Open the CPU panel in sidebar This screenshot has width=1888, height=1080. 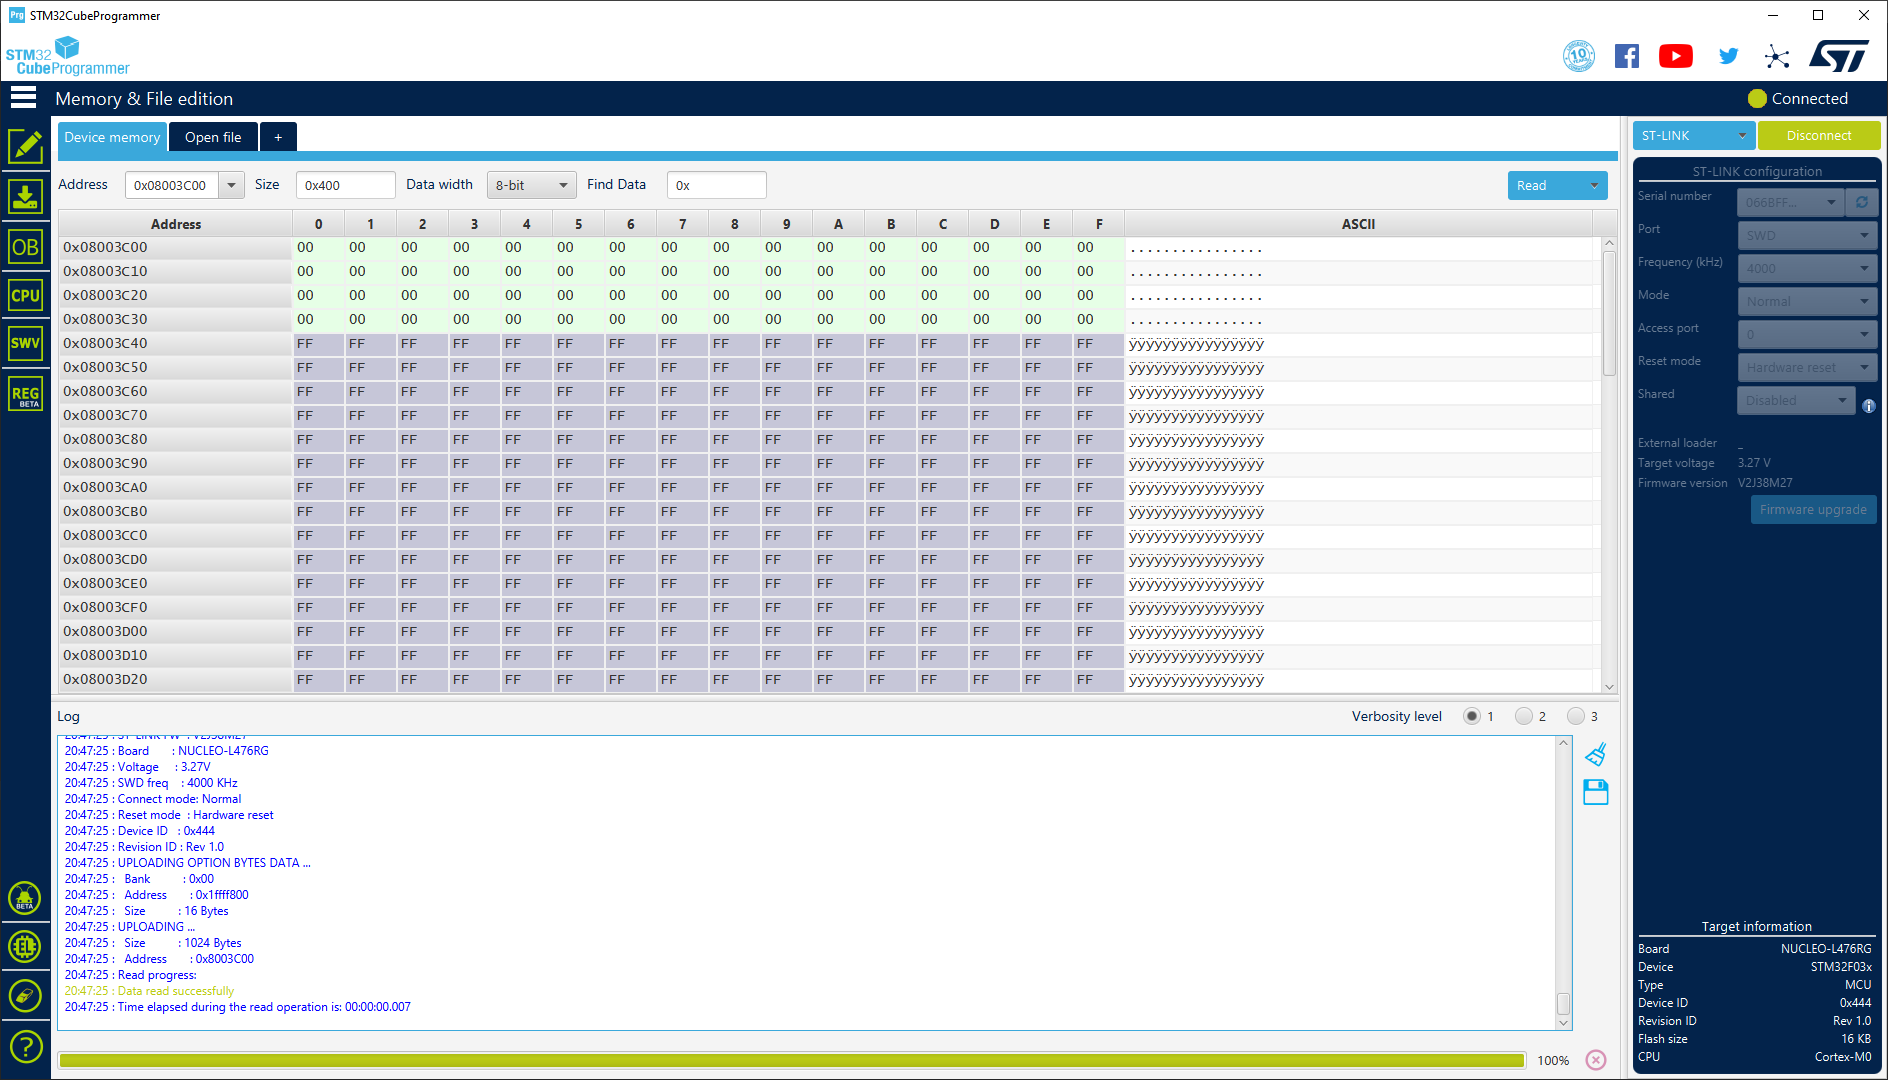(x=25, y=295)
